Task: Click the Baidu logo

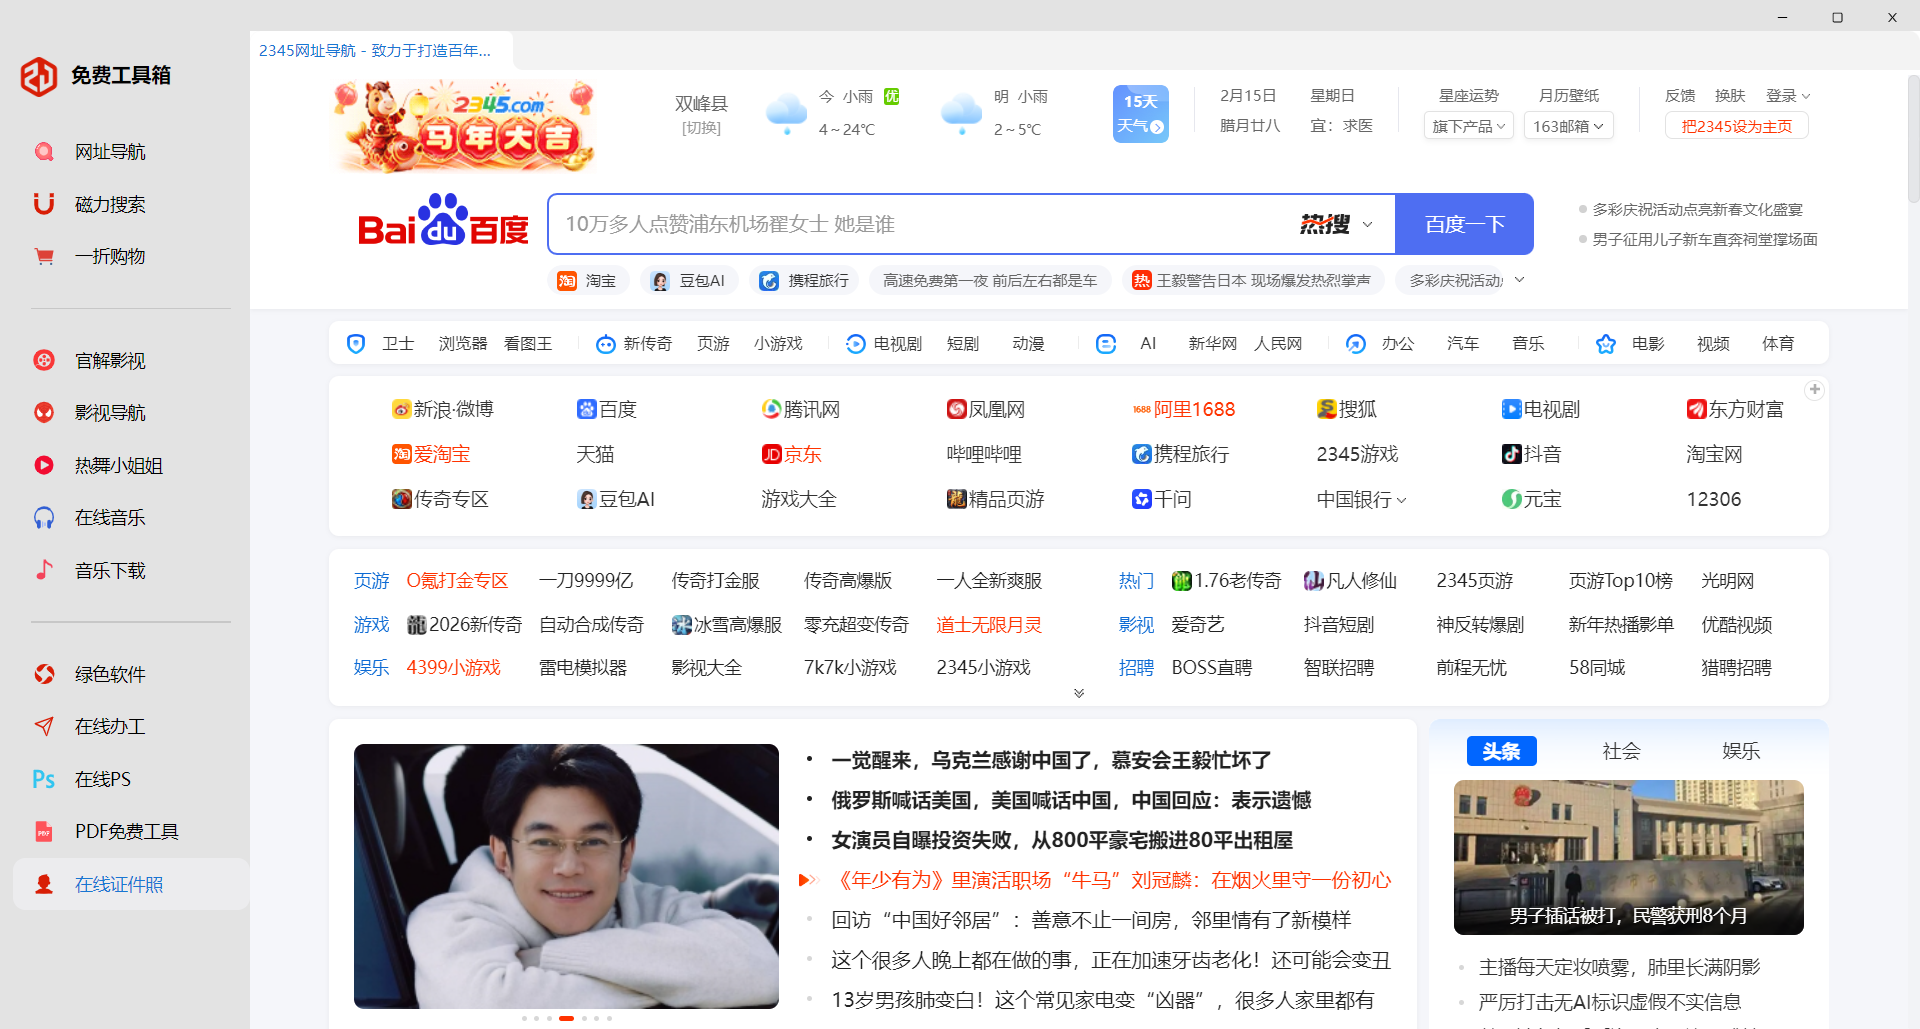Action: point(443,222)
